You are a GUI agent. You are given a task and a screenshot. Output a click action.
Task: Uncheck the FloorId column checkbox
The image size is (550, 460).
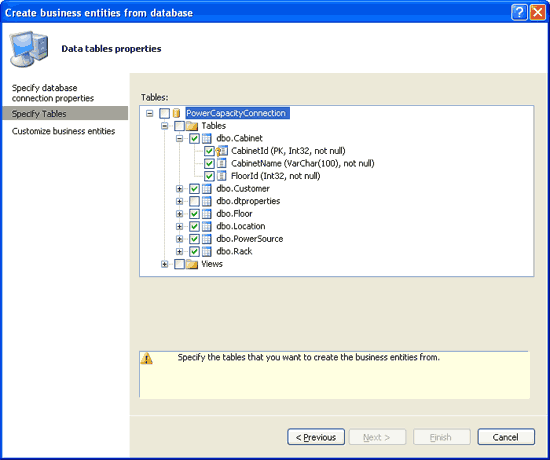(x=209, y=176)
